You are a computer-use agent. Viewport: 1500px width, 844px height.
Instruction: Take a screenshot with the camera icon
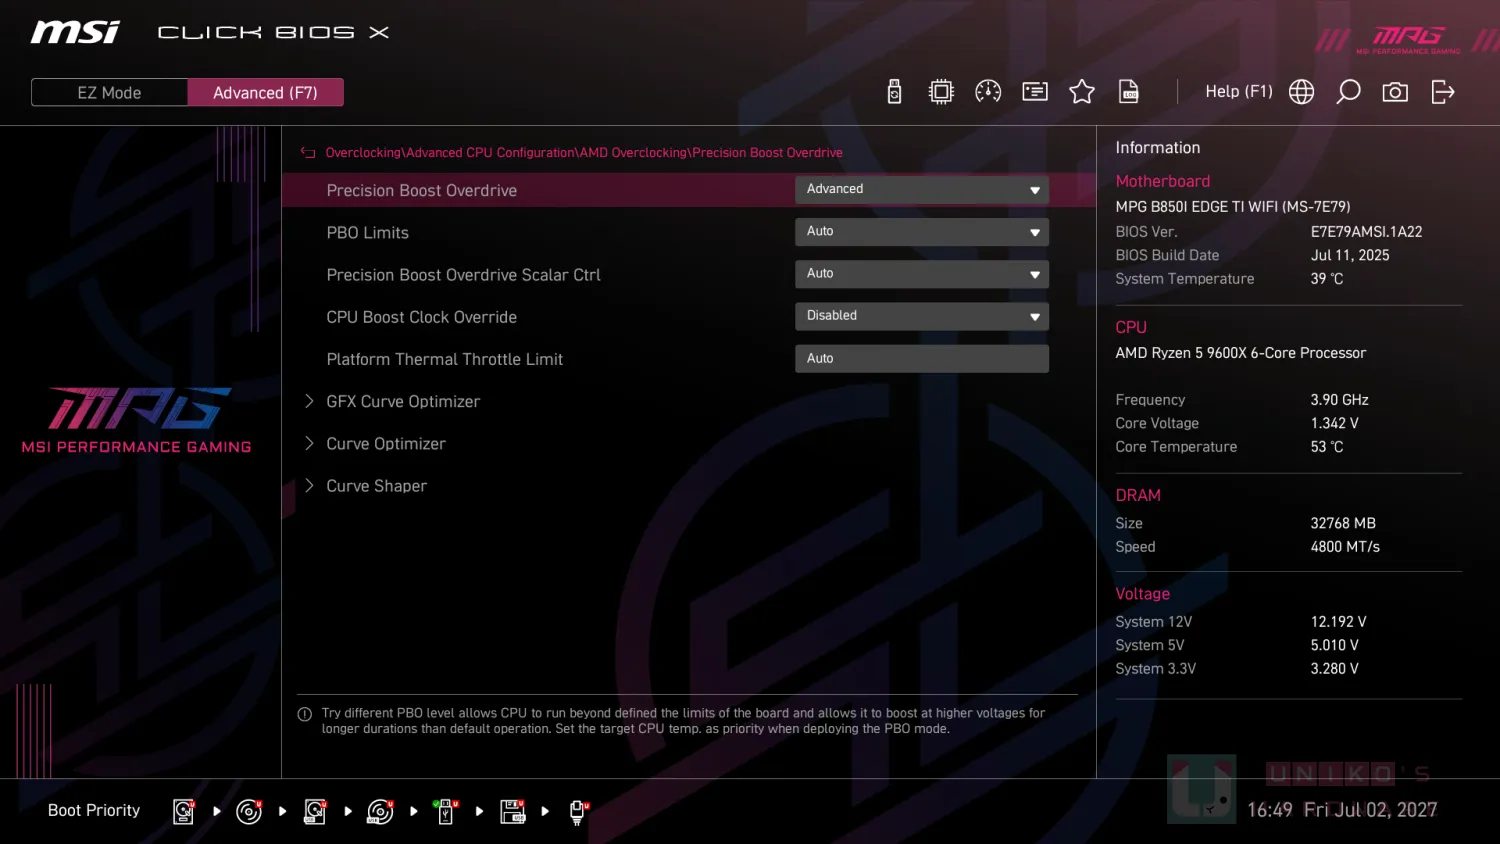tap(1395, 92)
